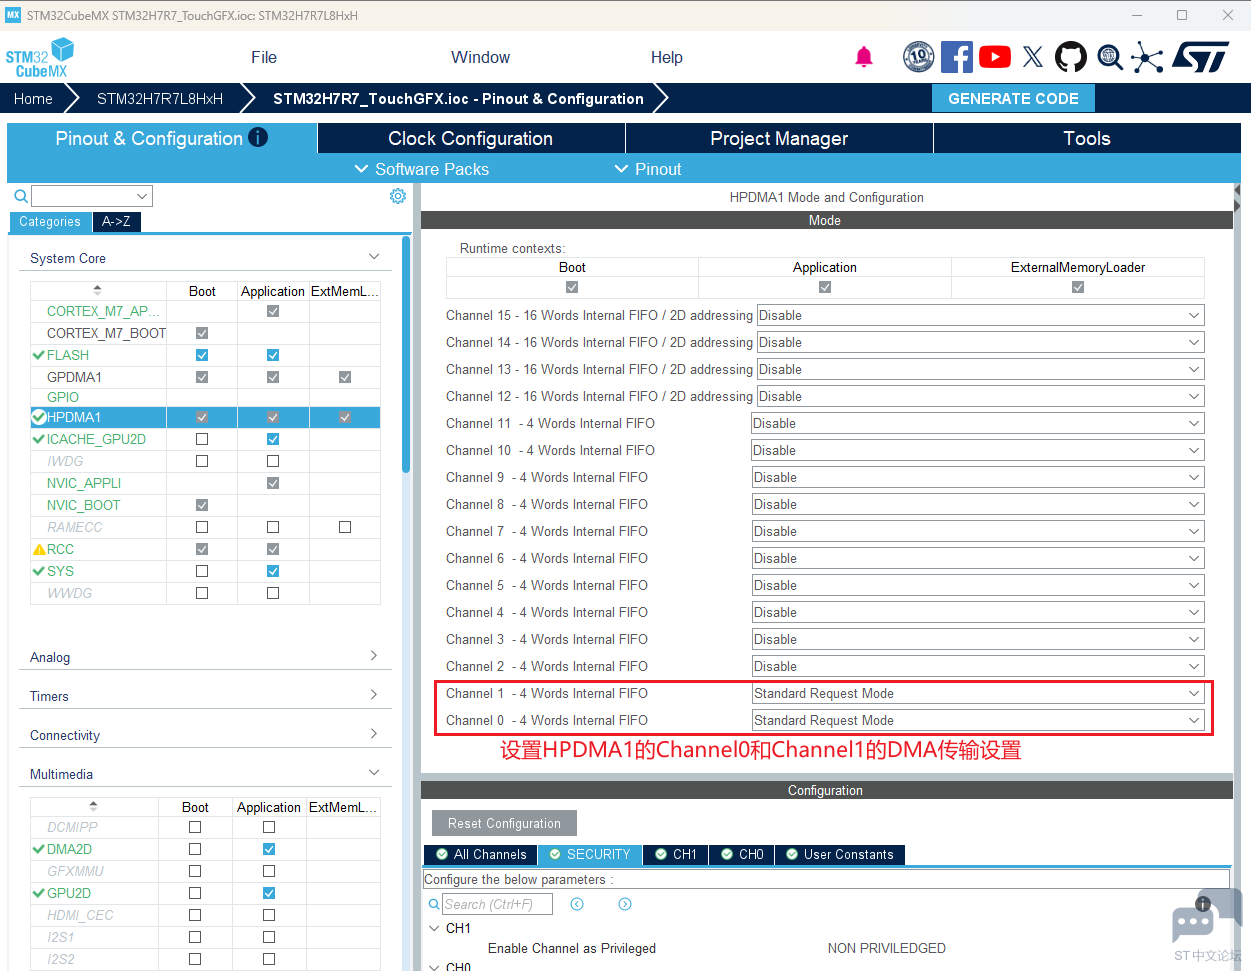Click the left panel vertical scrollbar
1251x971 pixels.
pos(406,355)
